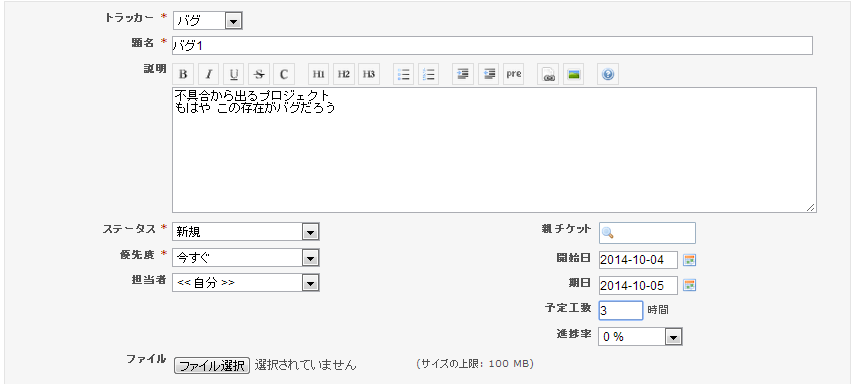Insert image icon in toolbar
Viewport: 860px width, 384px height.
[574, 74]
